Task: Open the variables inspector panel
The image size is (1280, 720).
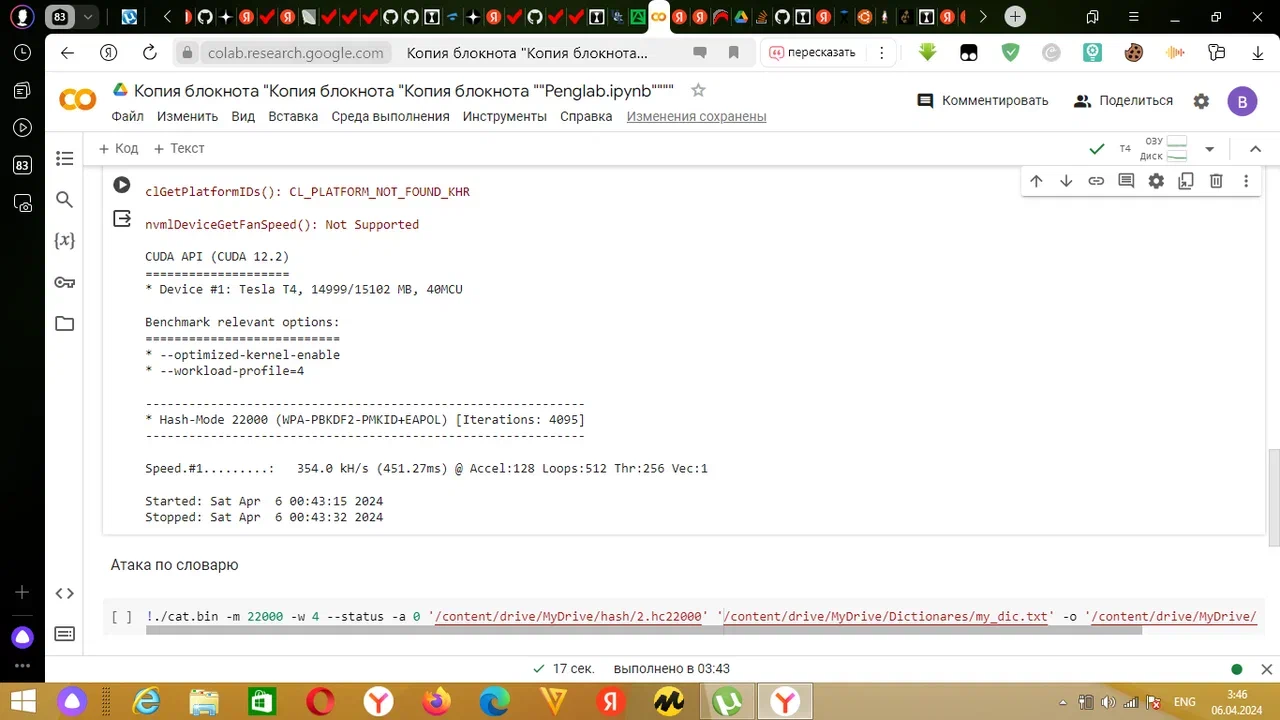Action: pos(64,240)
